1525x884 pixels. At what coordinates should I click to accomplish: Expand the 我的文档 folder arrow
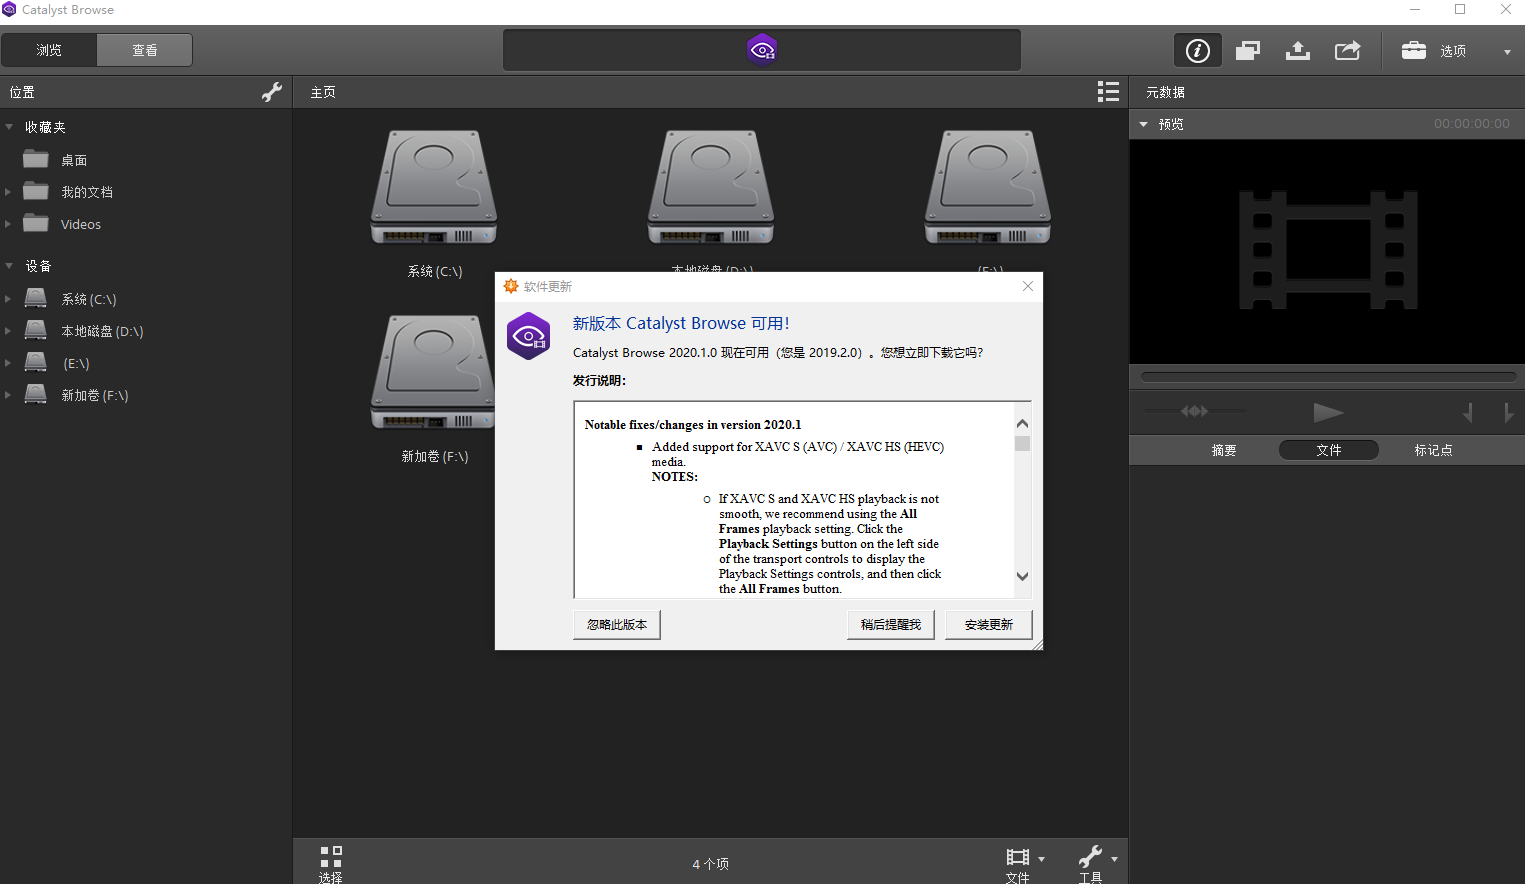(x=8, y=192)
